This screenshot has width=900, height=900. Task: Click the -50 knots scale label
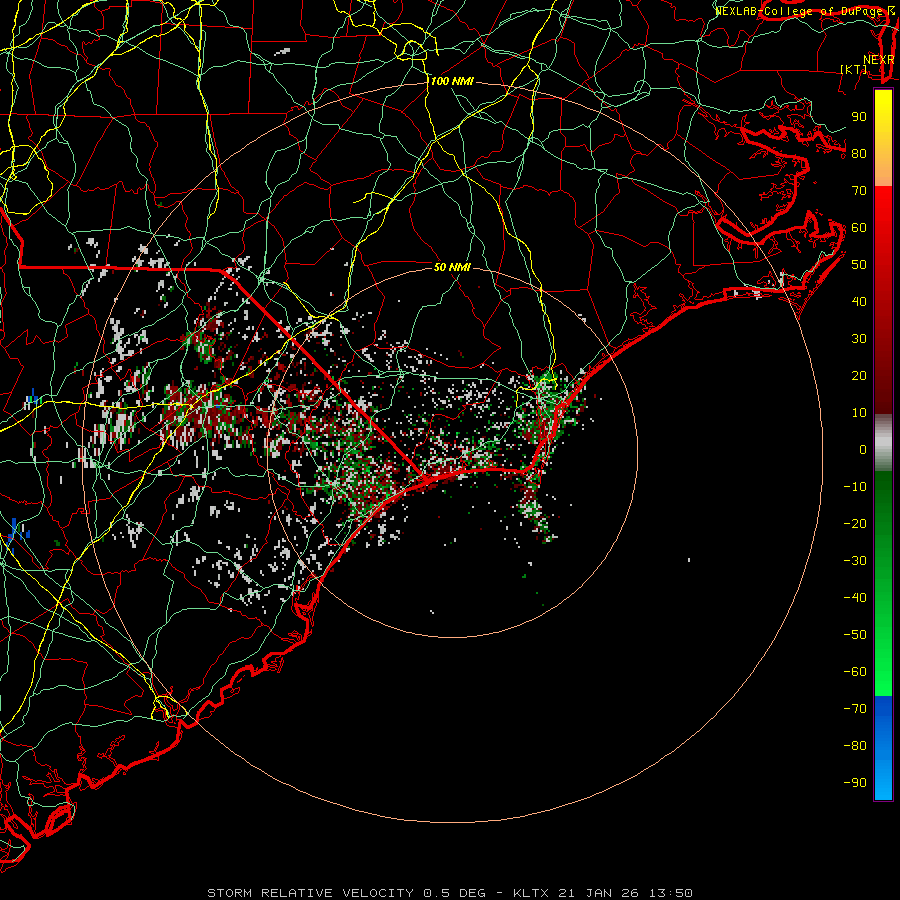coord(855,635)
